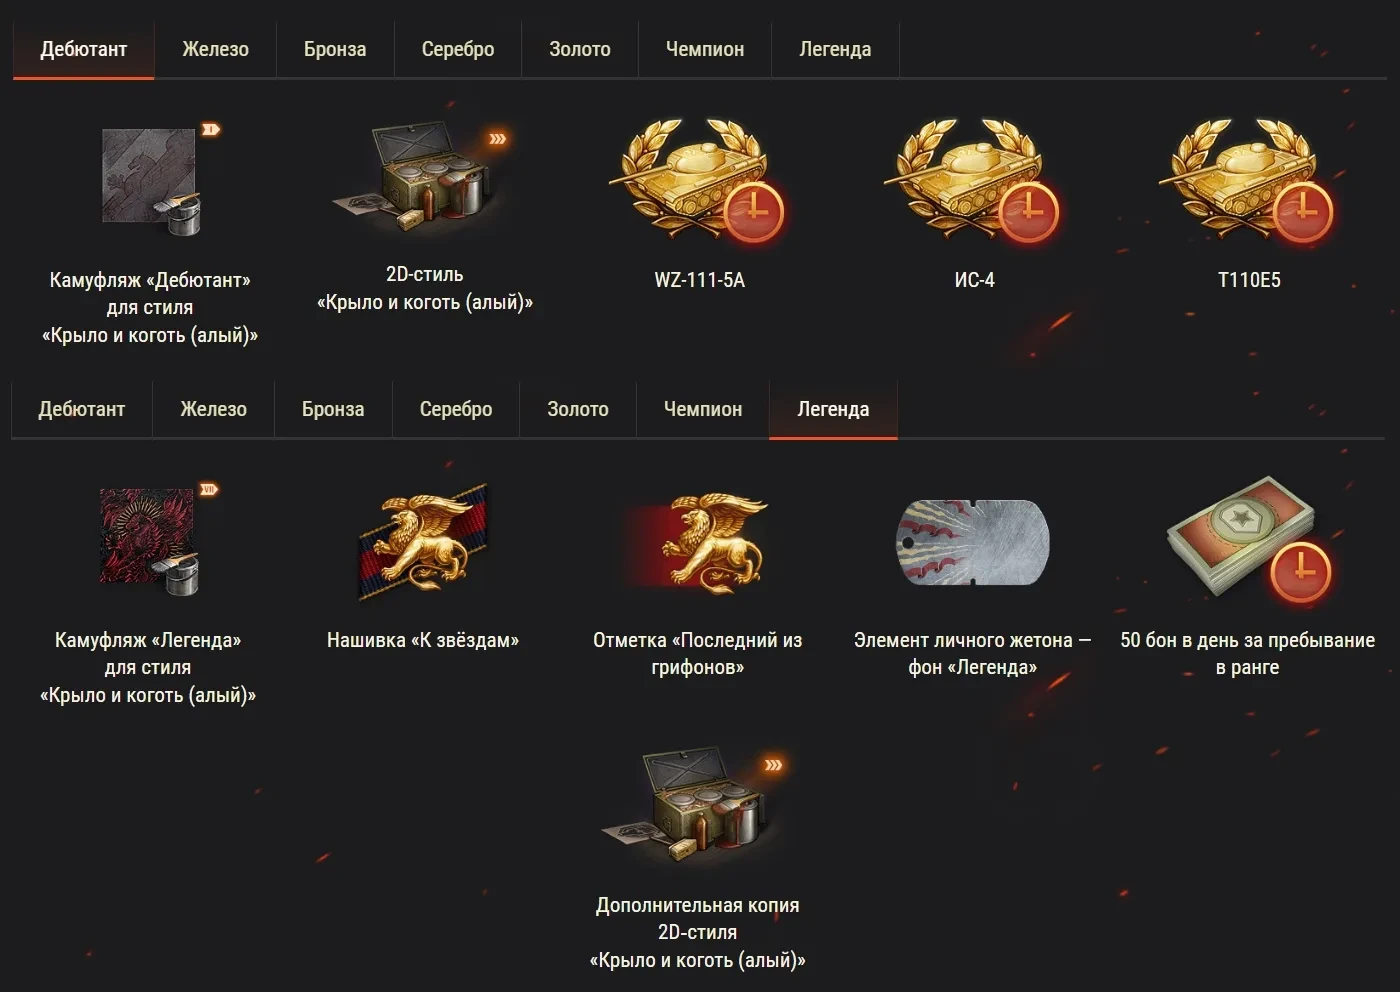Click the «Нашивка «К звёздам»» label text
This screenshot has width=1400, height=992.
tap(423, 640)
